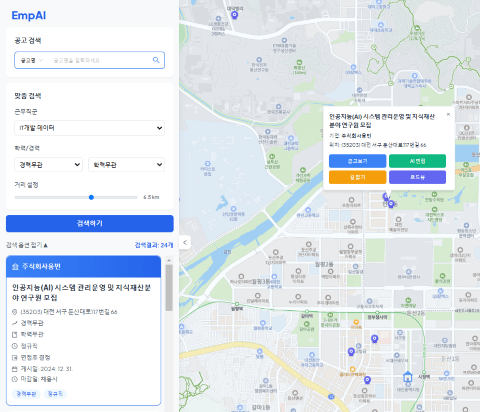Click the location icon beside the card address
Screen dimensions: 480x412
coord(14,312)
